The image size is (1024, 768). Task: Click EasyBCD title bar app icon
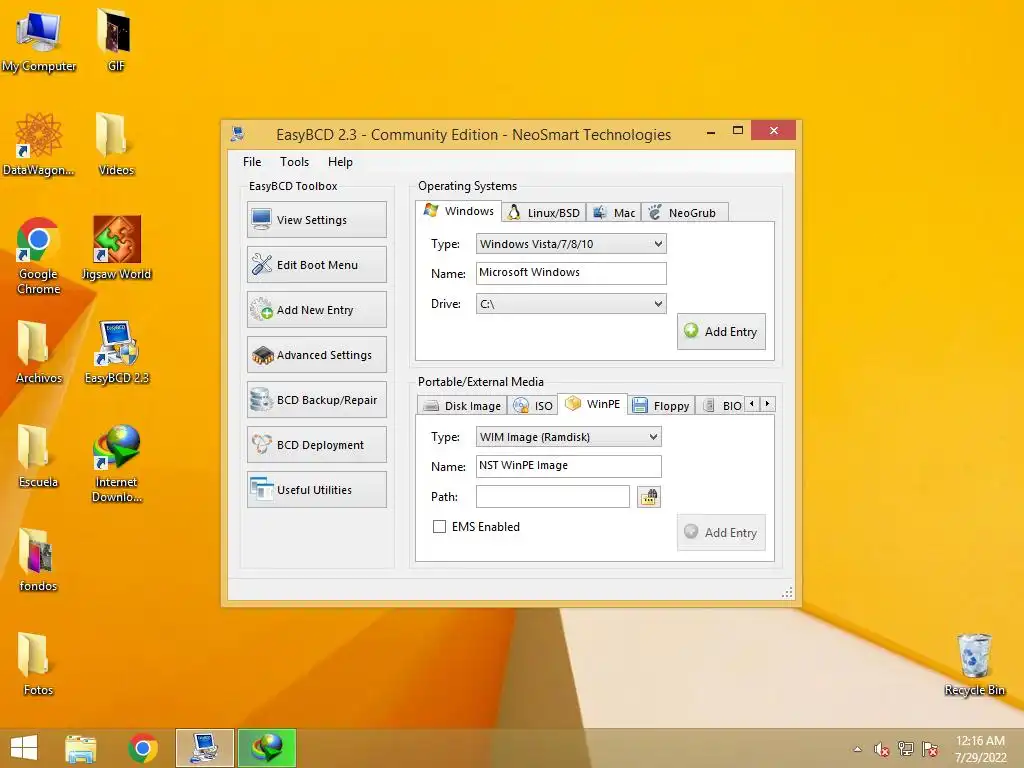pos(238,135)
